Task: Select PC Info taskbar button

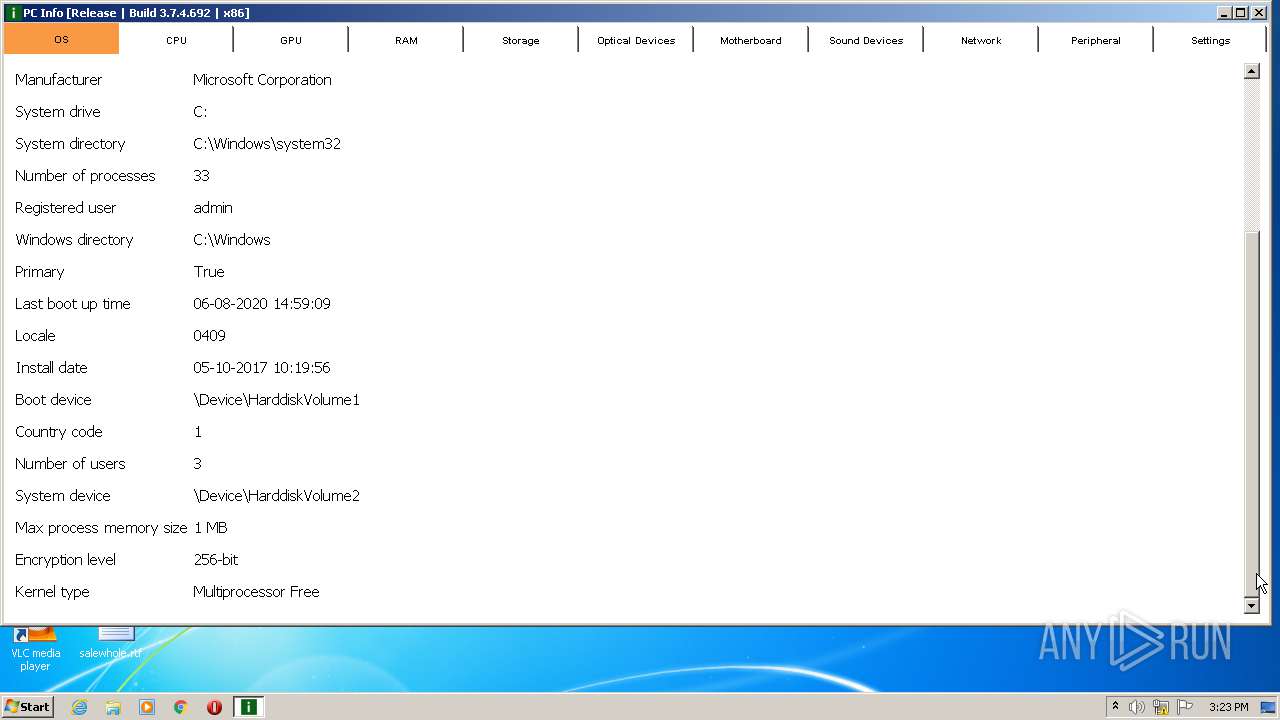Action: coord(248,707)
